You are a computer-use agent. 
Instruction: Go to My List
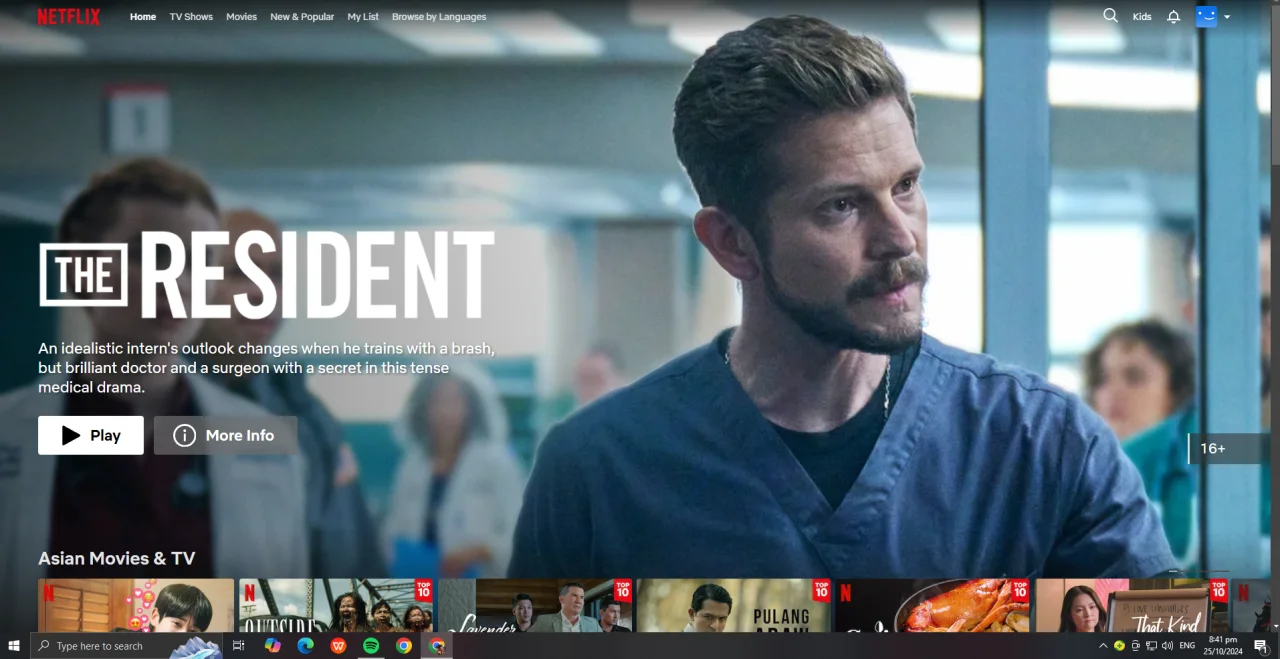(363, 17)
